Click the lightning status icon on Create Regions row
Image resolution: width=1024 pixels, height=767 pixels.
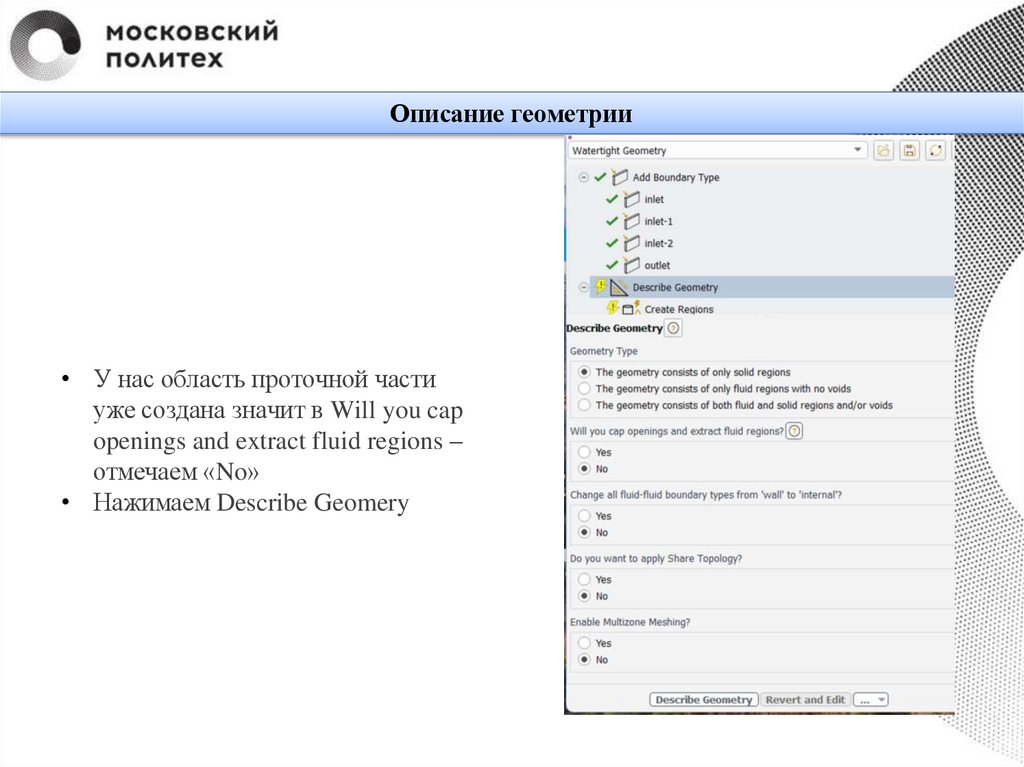coord(613,308)
